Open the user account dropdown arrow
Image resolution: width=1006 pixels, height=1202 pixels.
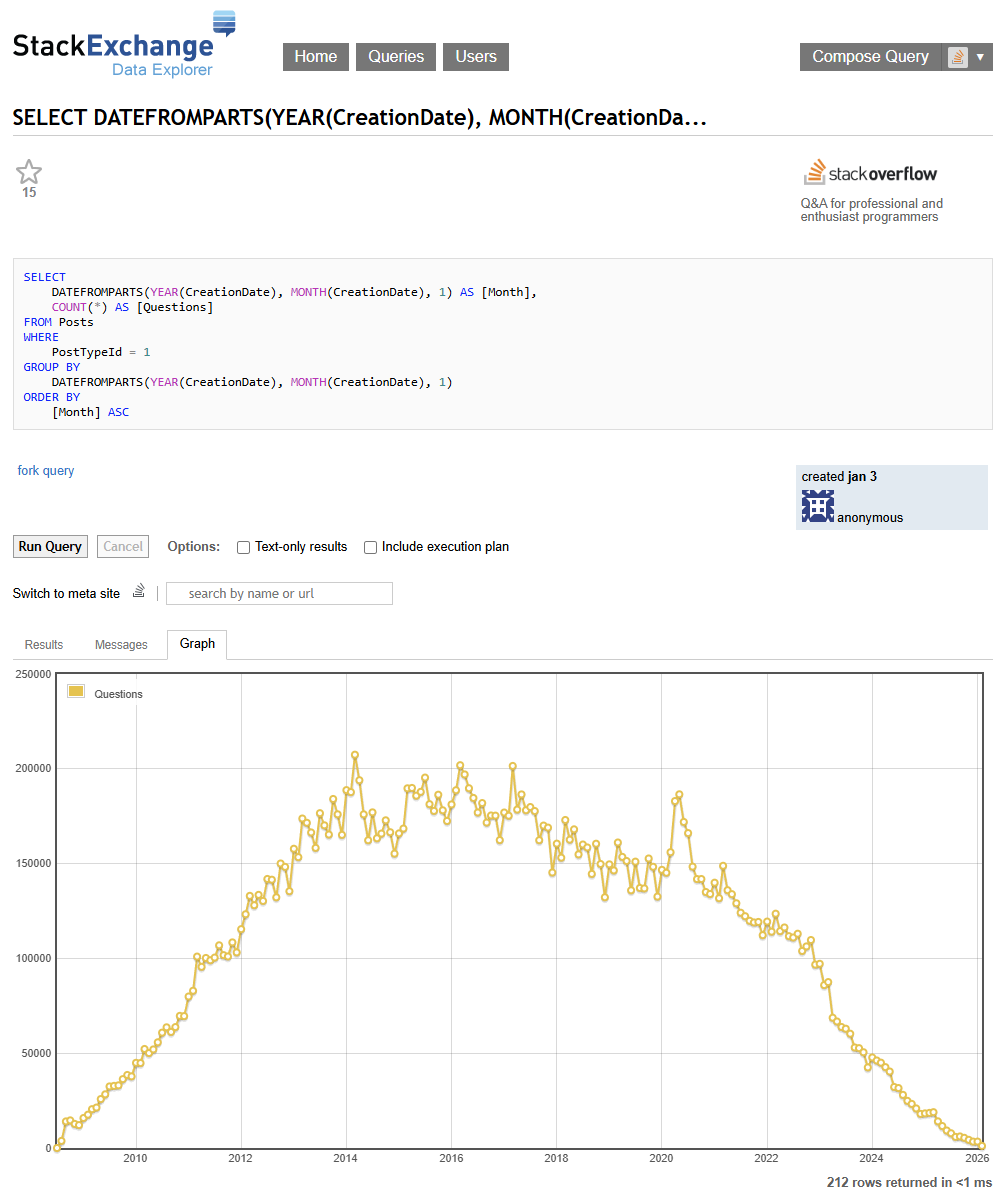(x=980, y=57)
